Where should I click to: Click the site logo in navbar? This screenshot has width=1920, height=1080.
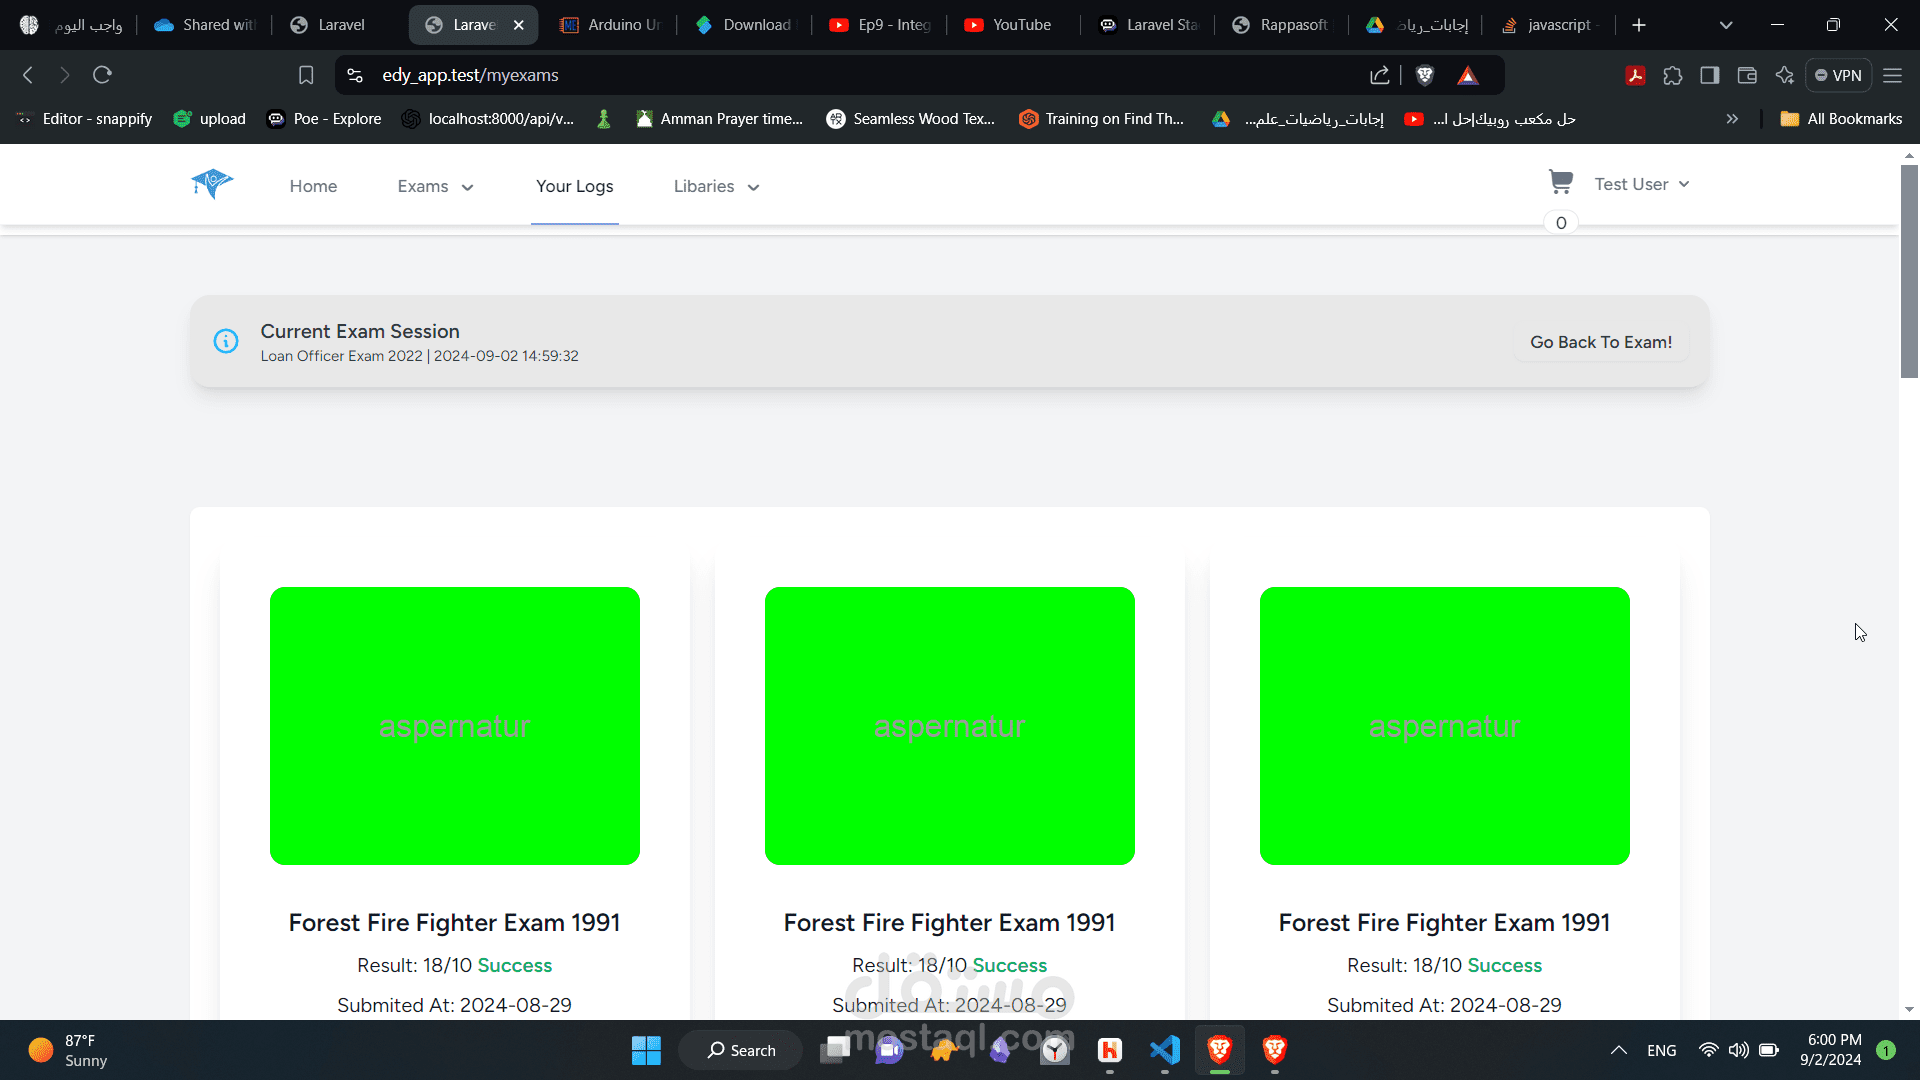tap(212, 184)
